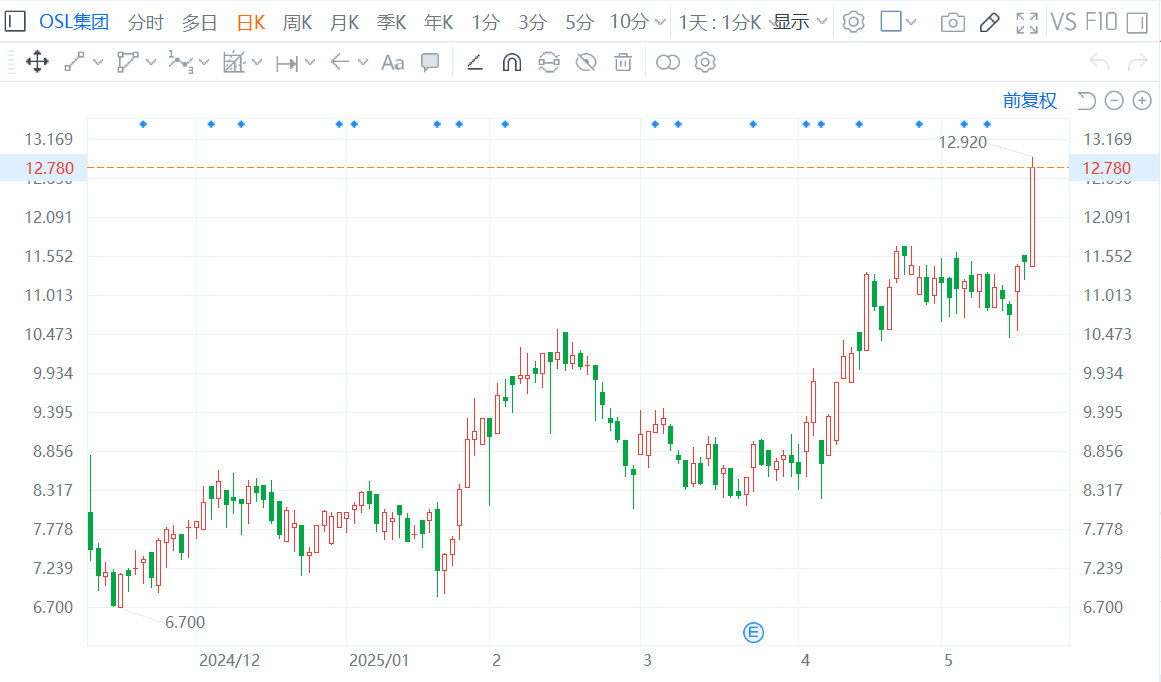Toggle the right side panel
Image resolution: width=1161 pixels, height=682 pixels.
(x=1137, y=22)
